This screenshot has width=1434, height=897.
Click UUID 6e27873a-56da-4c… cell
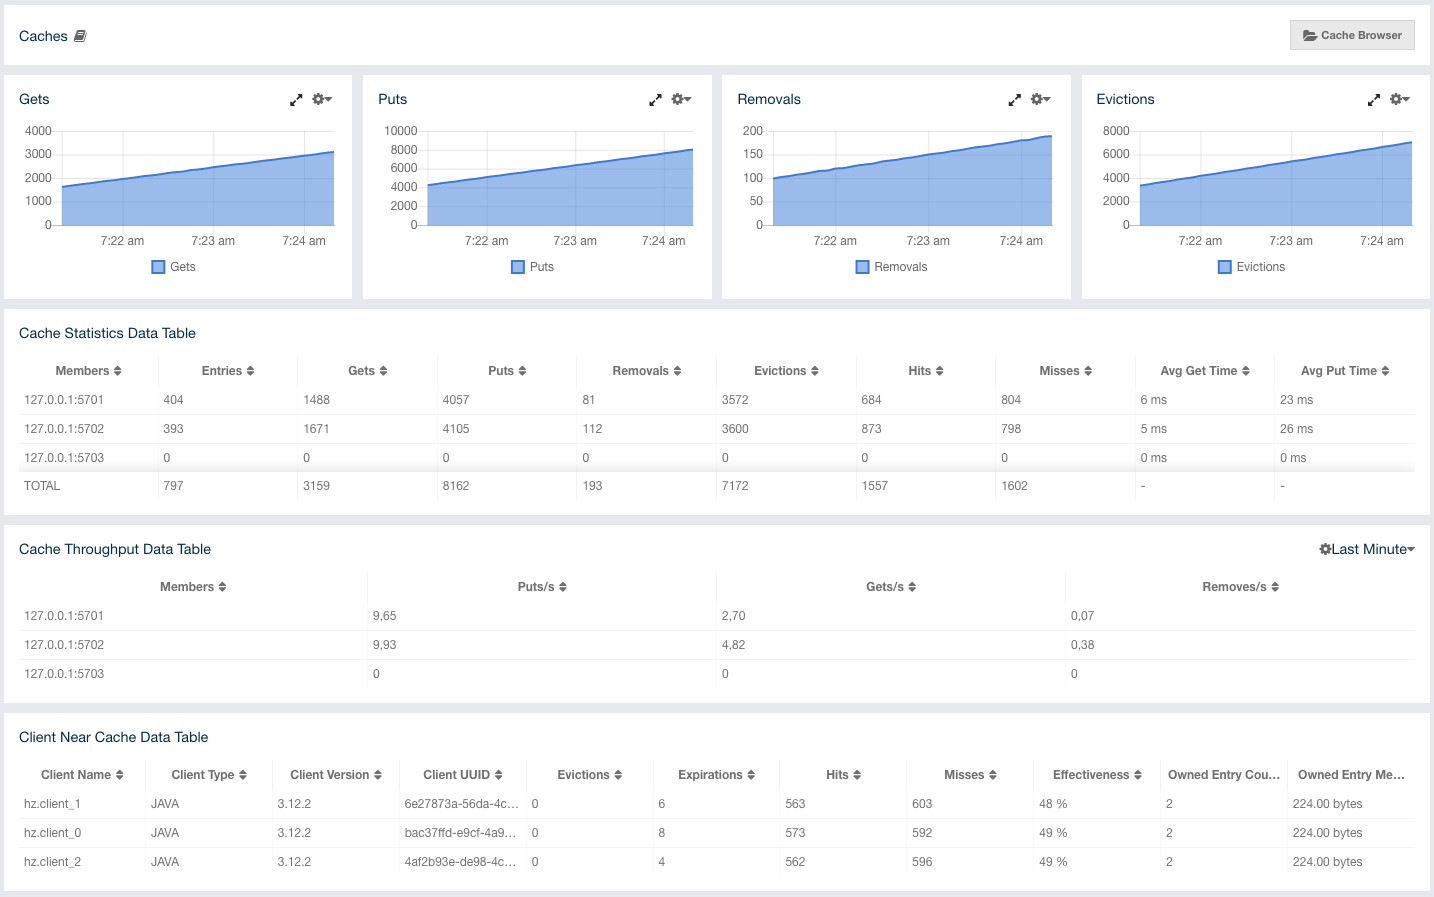(x=461, y=804)
